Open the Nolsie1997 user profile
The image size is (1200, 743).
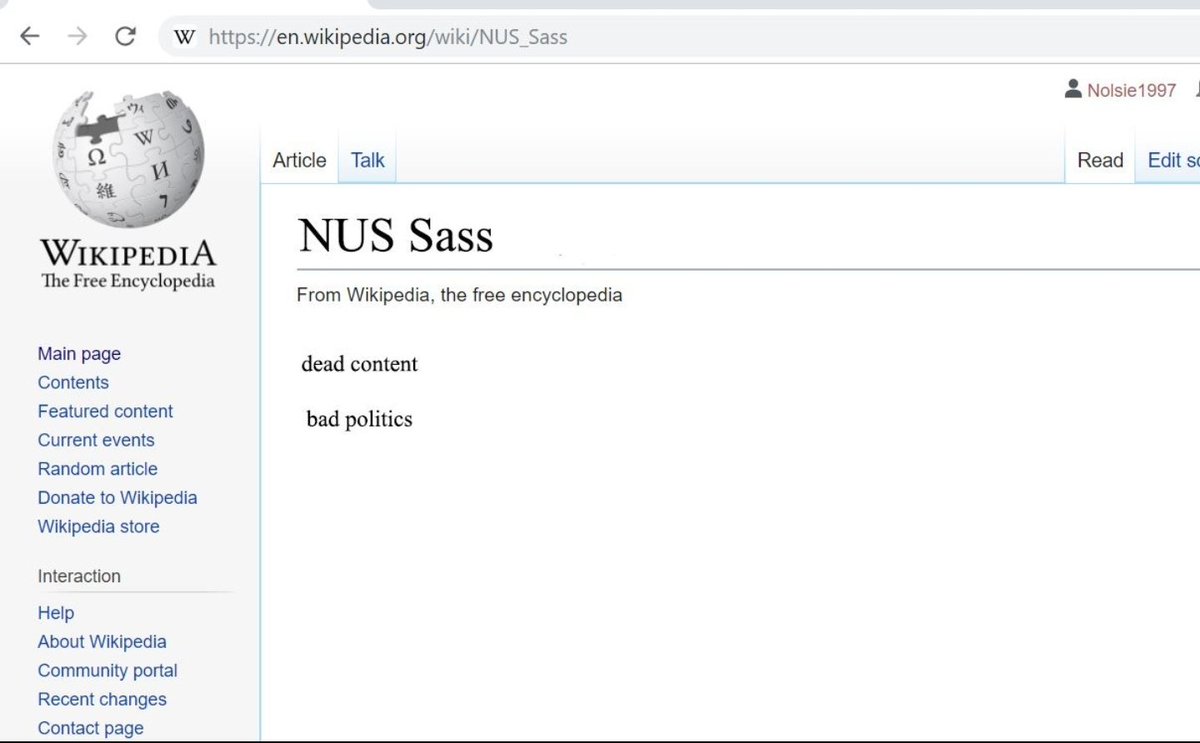[x=1130, y=89]
